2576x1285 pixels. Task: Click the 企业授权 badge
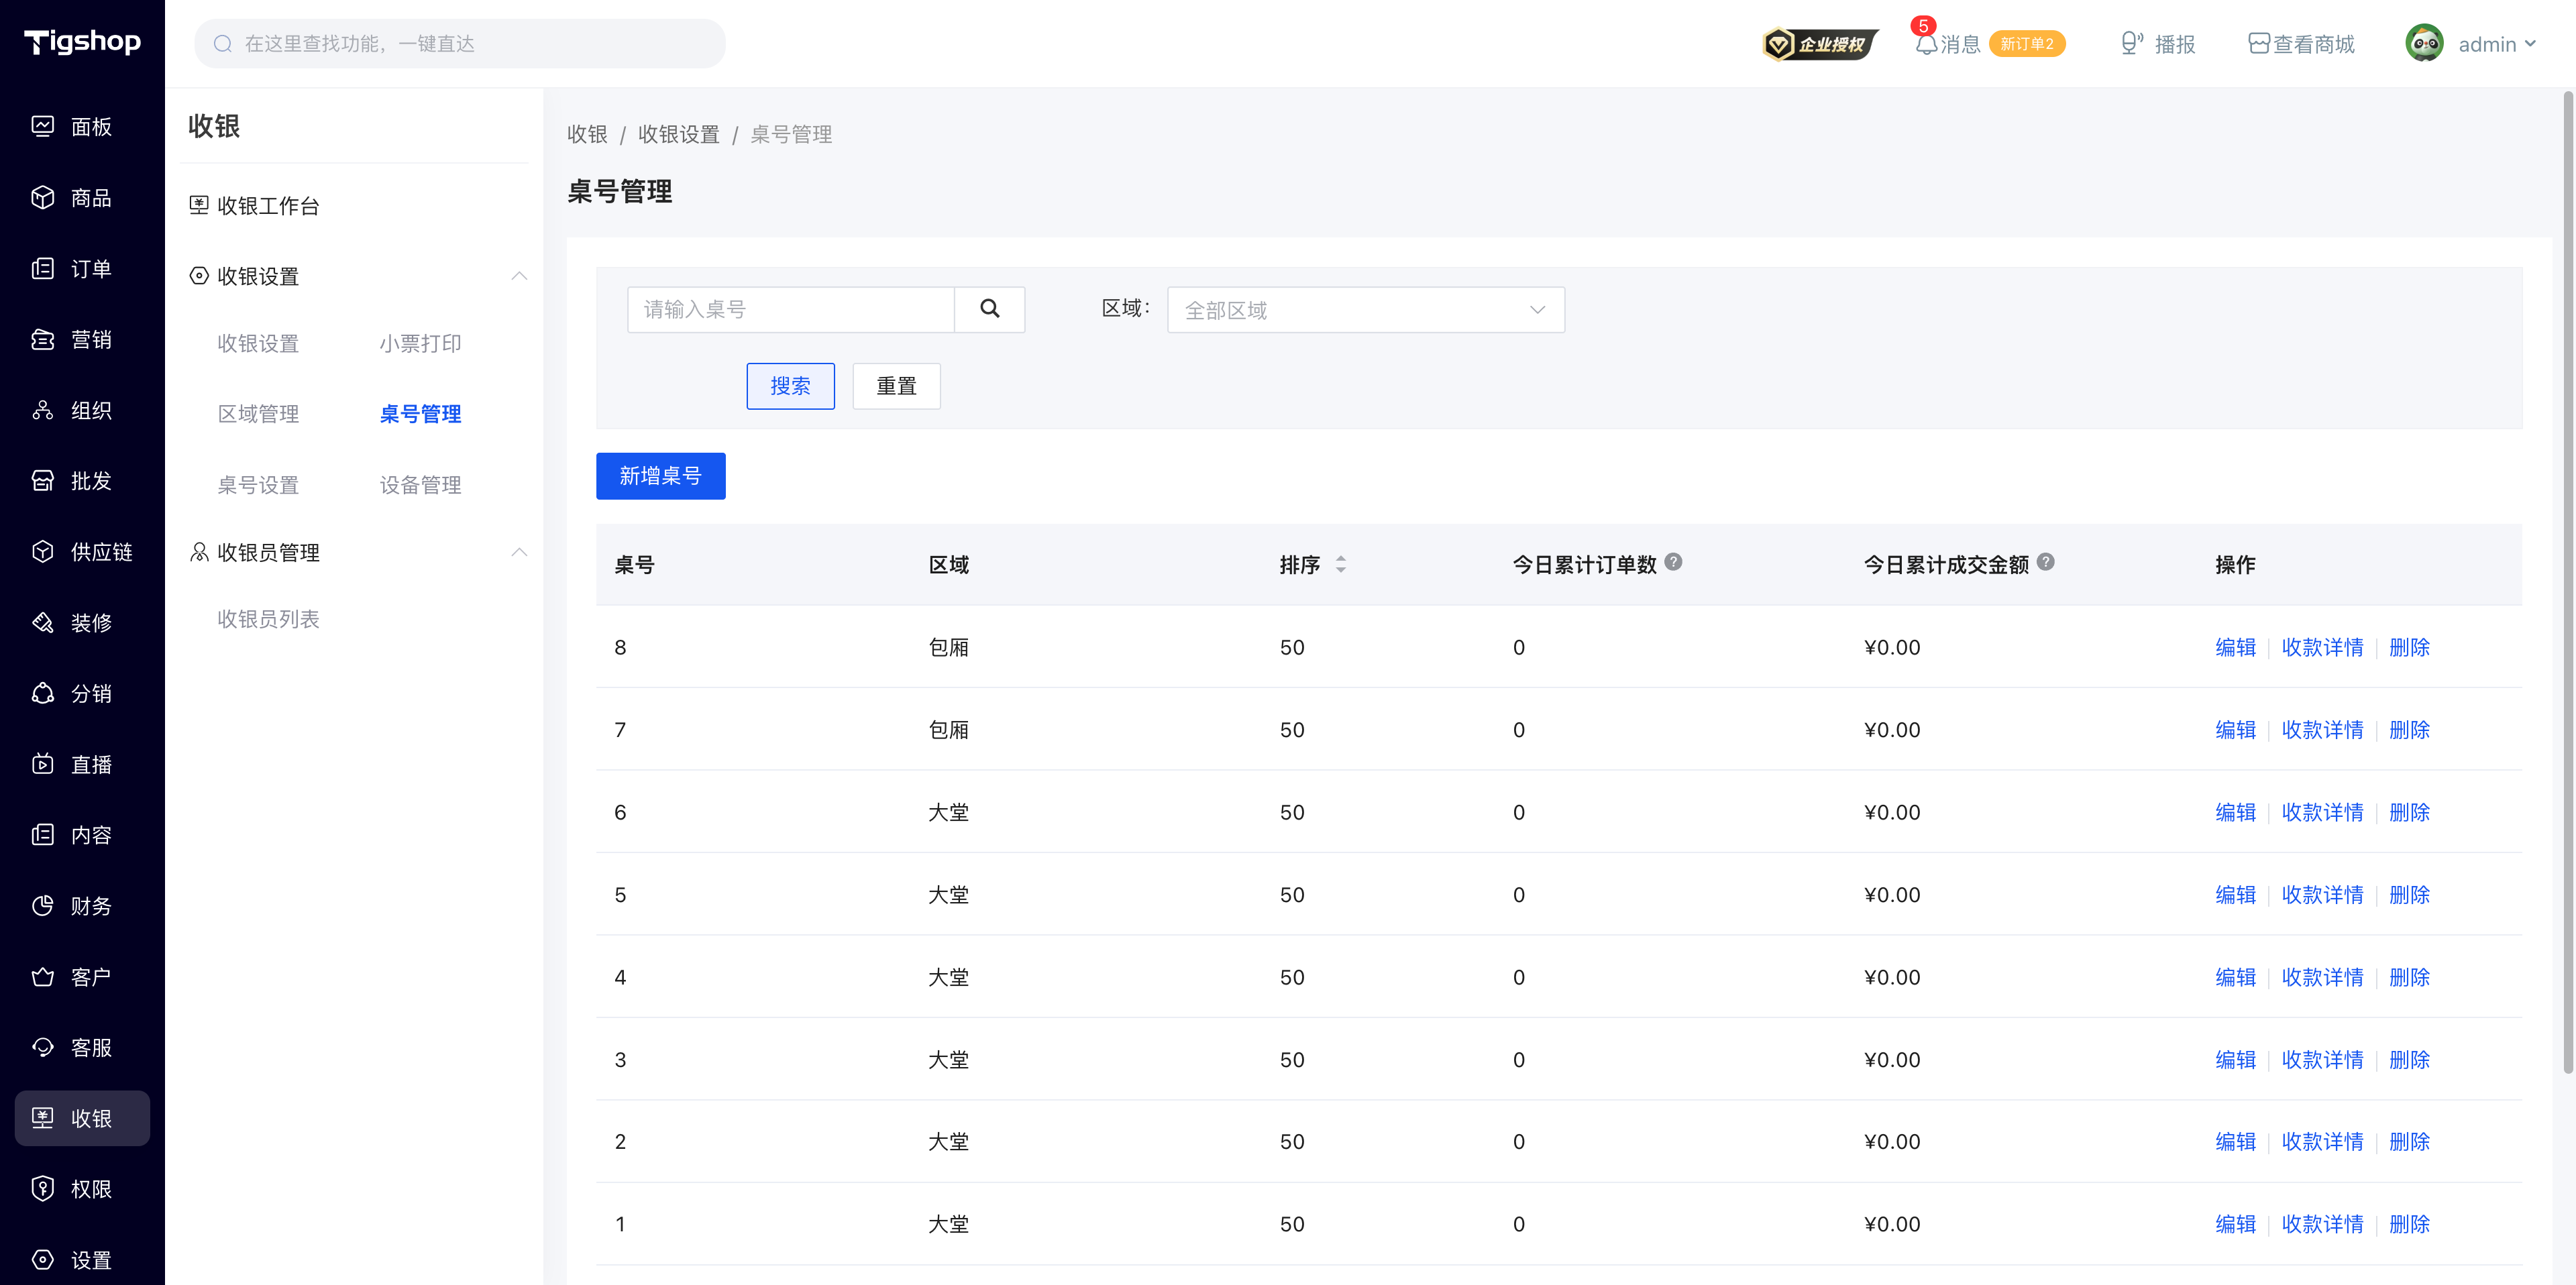pyautogui.click(x=1820, y=44)
